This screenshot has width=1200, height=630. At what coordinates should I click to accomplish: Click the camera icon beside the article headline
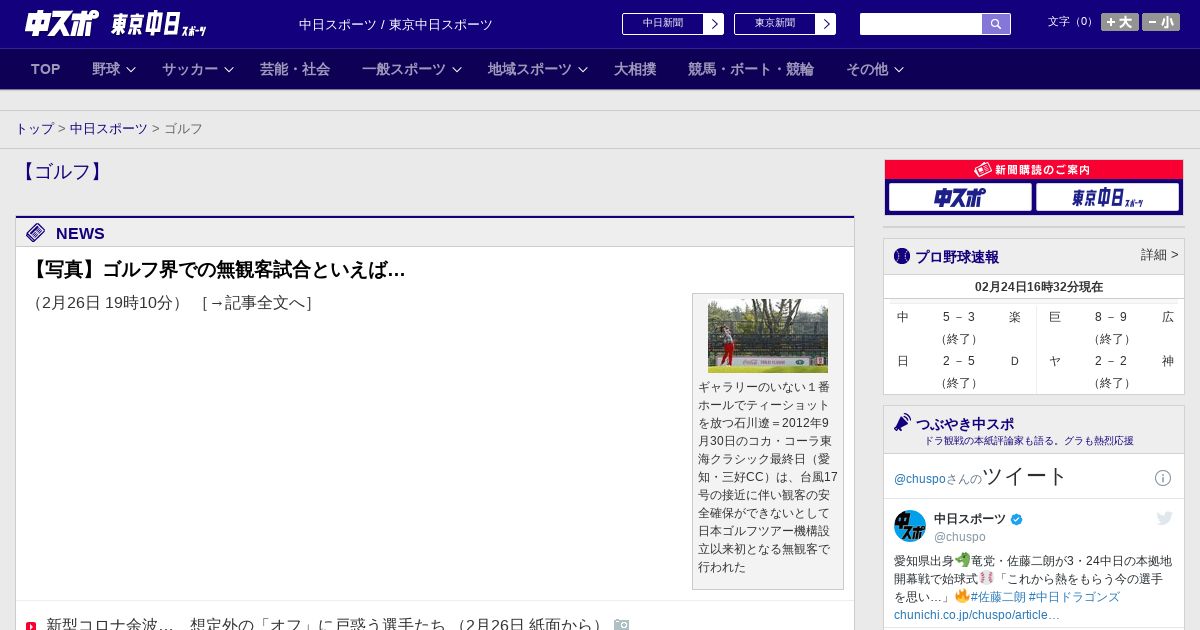pos(621,625)
